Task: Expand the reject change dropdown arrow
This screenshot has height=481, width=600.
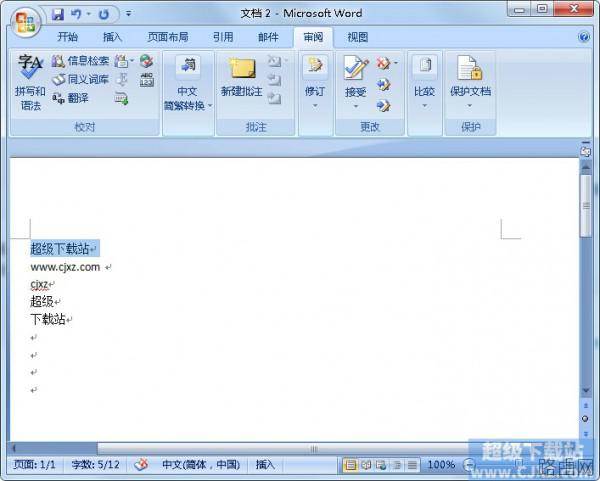Action: click(396, 63)
